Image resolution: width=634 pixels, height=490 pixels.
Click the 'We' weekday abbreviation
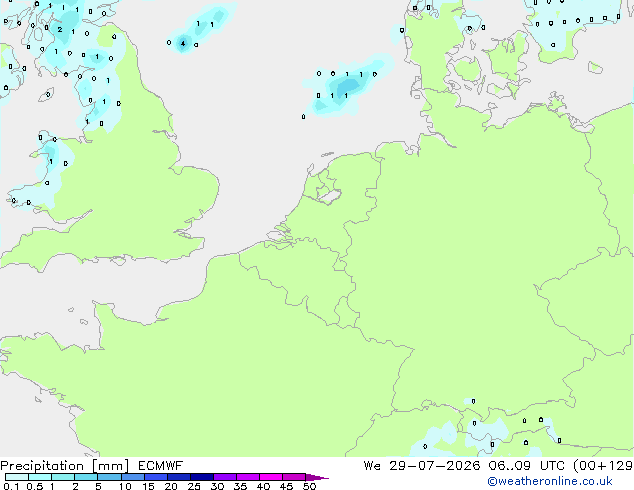(372, 466)
